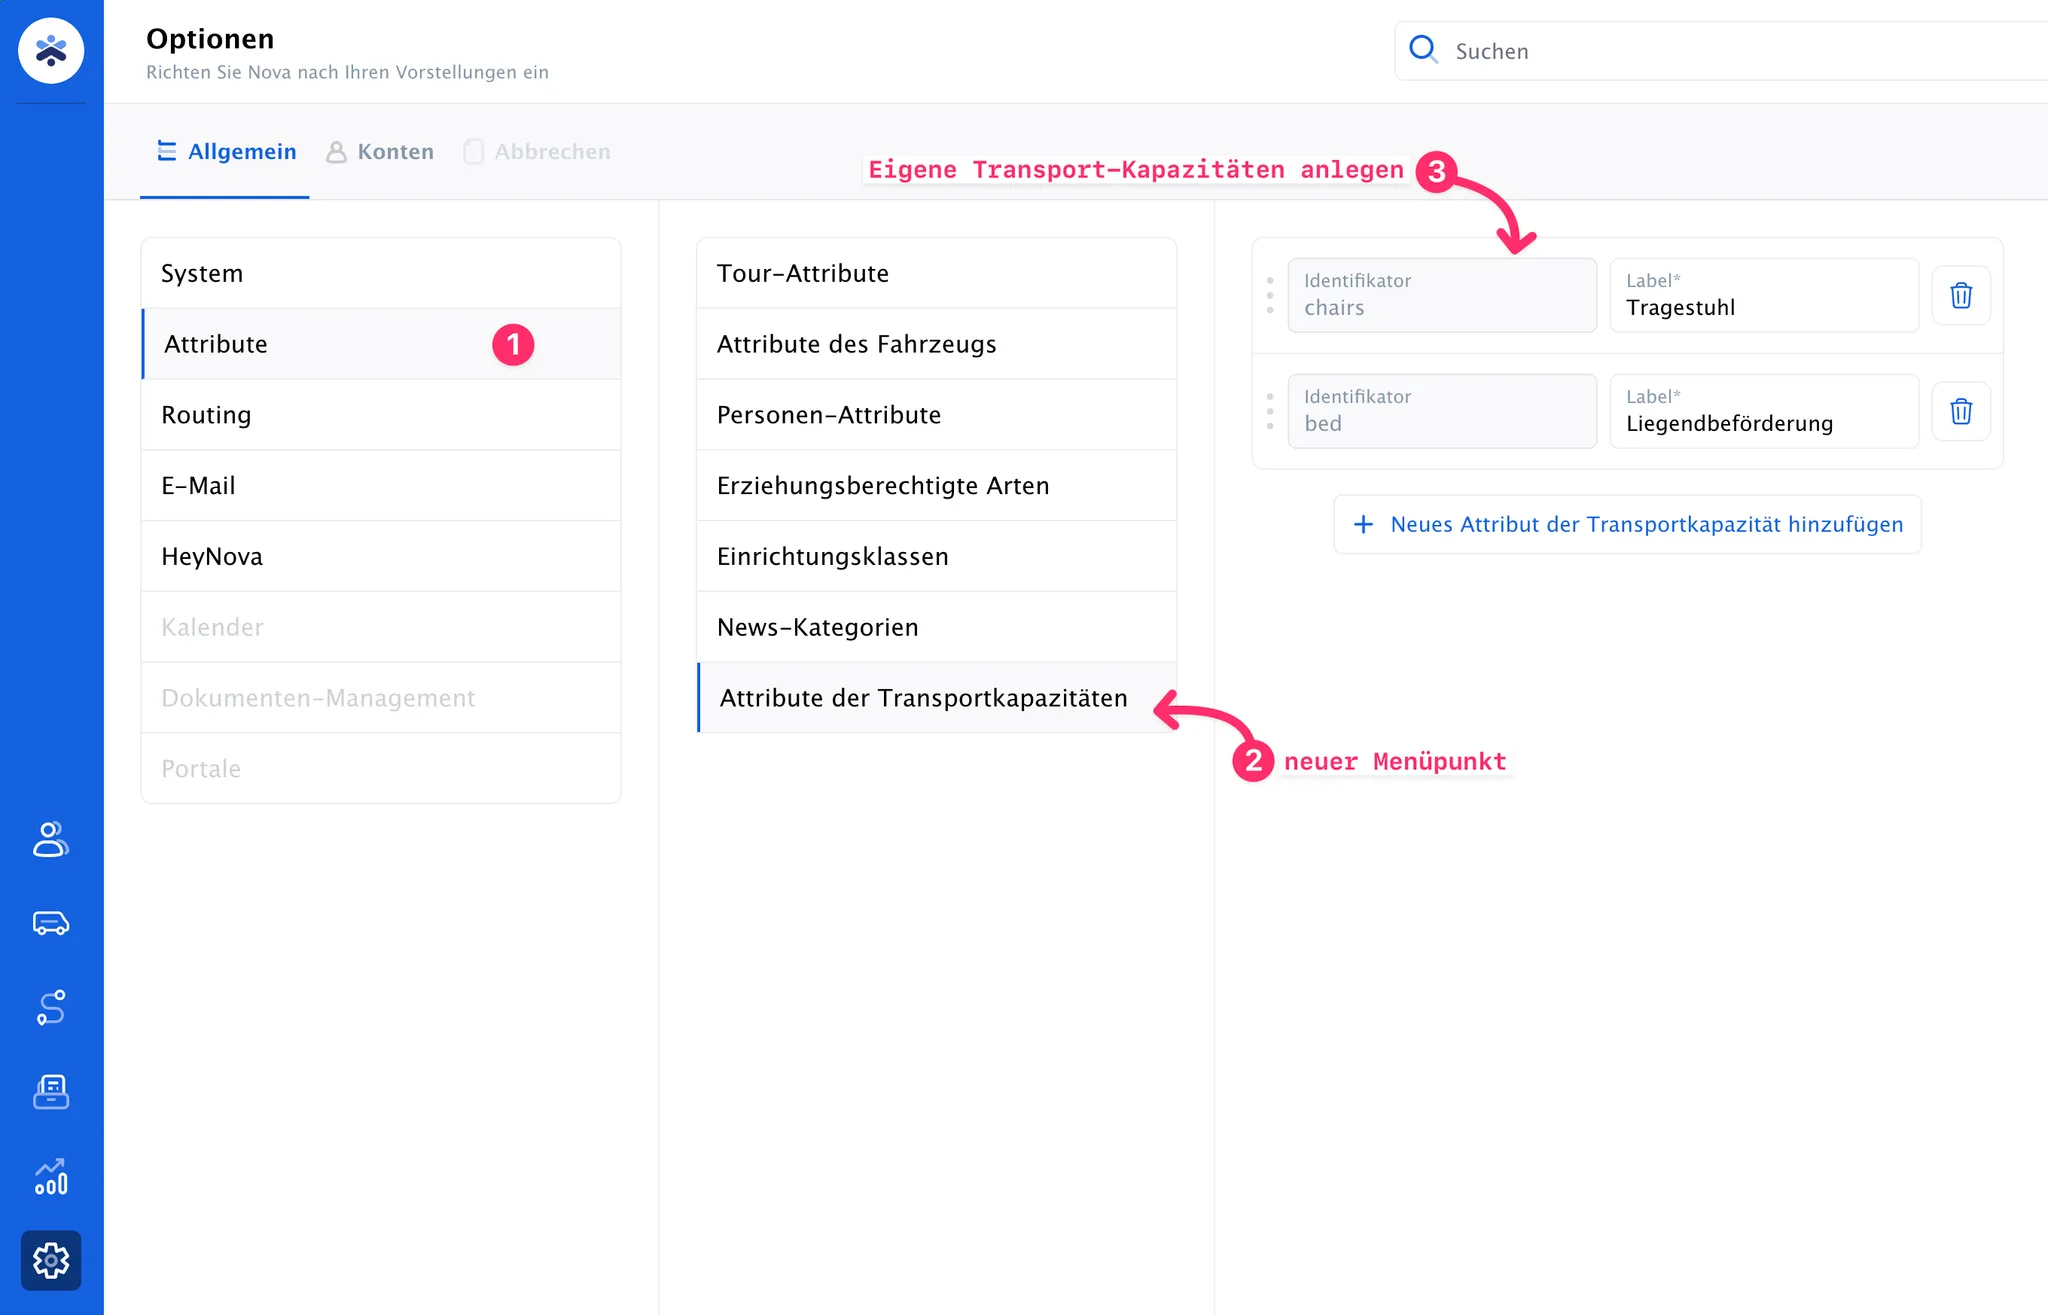2048x1315 pixels.
Task: Add new transport capacity attribute
Action: (x=1627, y=524)
